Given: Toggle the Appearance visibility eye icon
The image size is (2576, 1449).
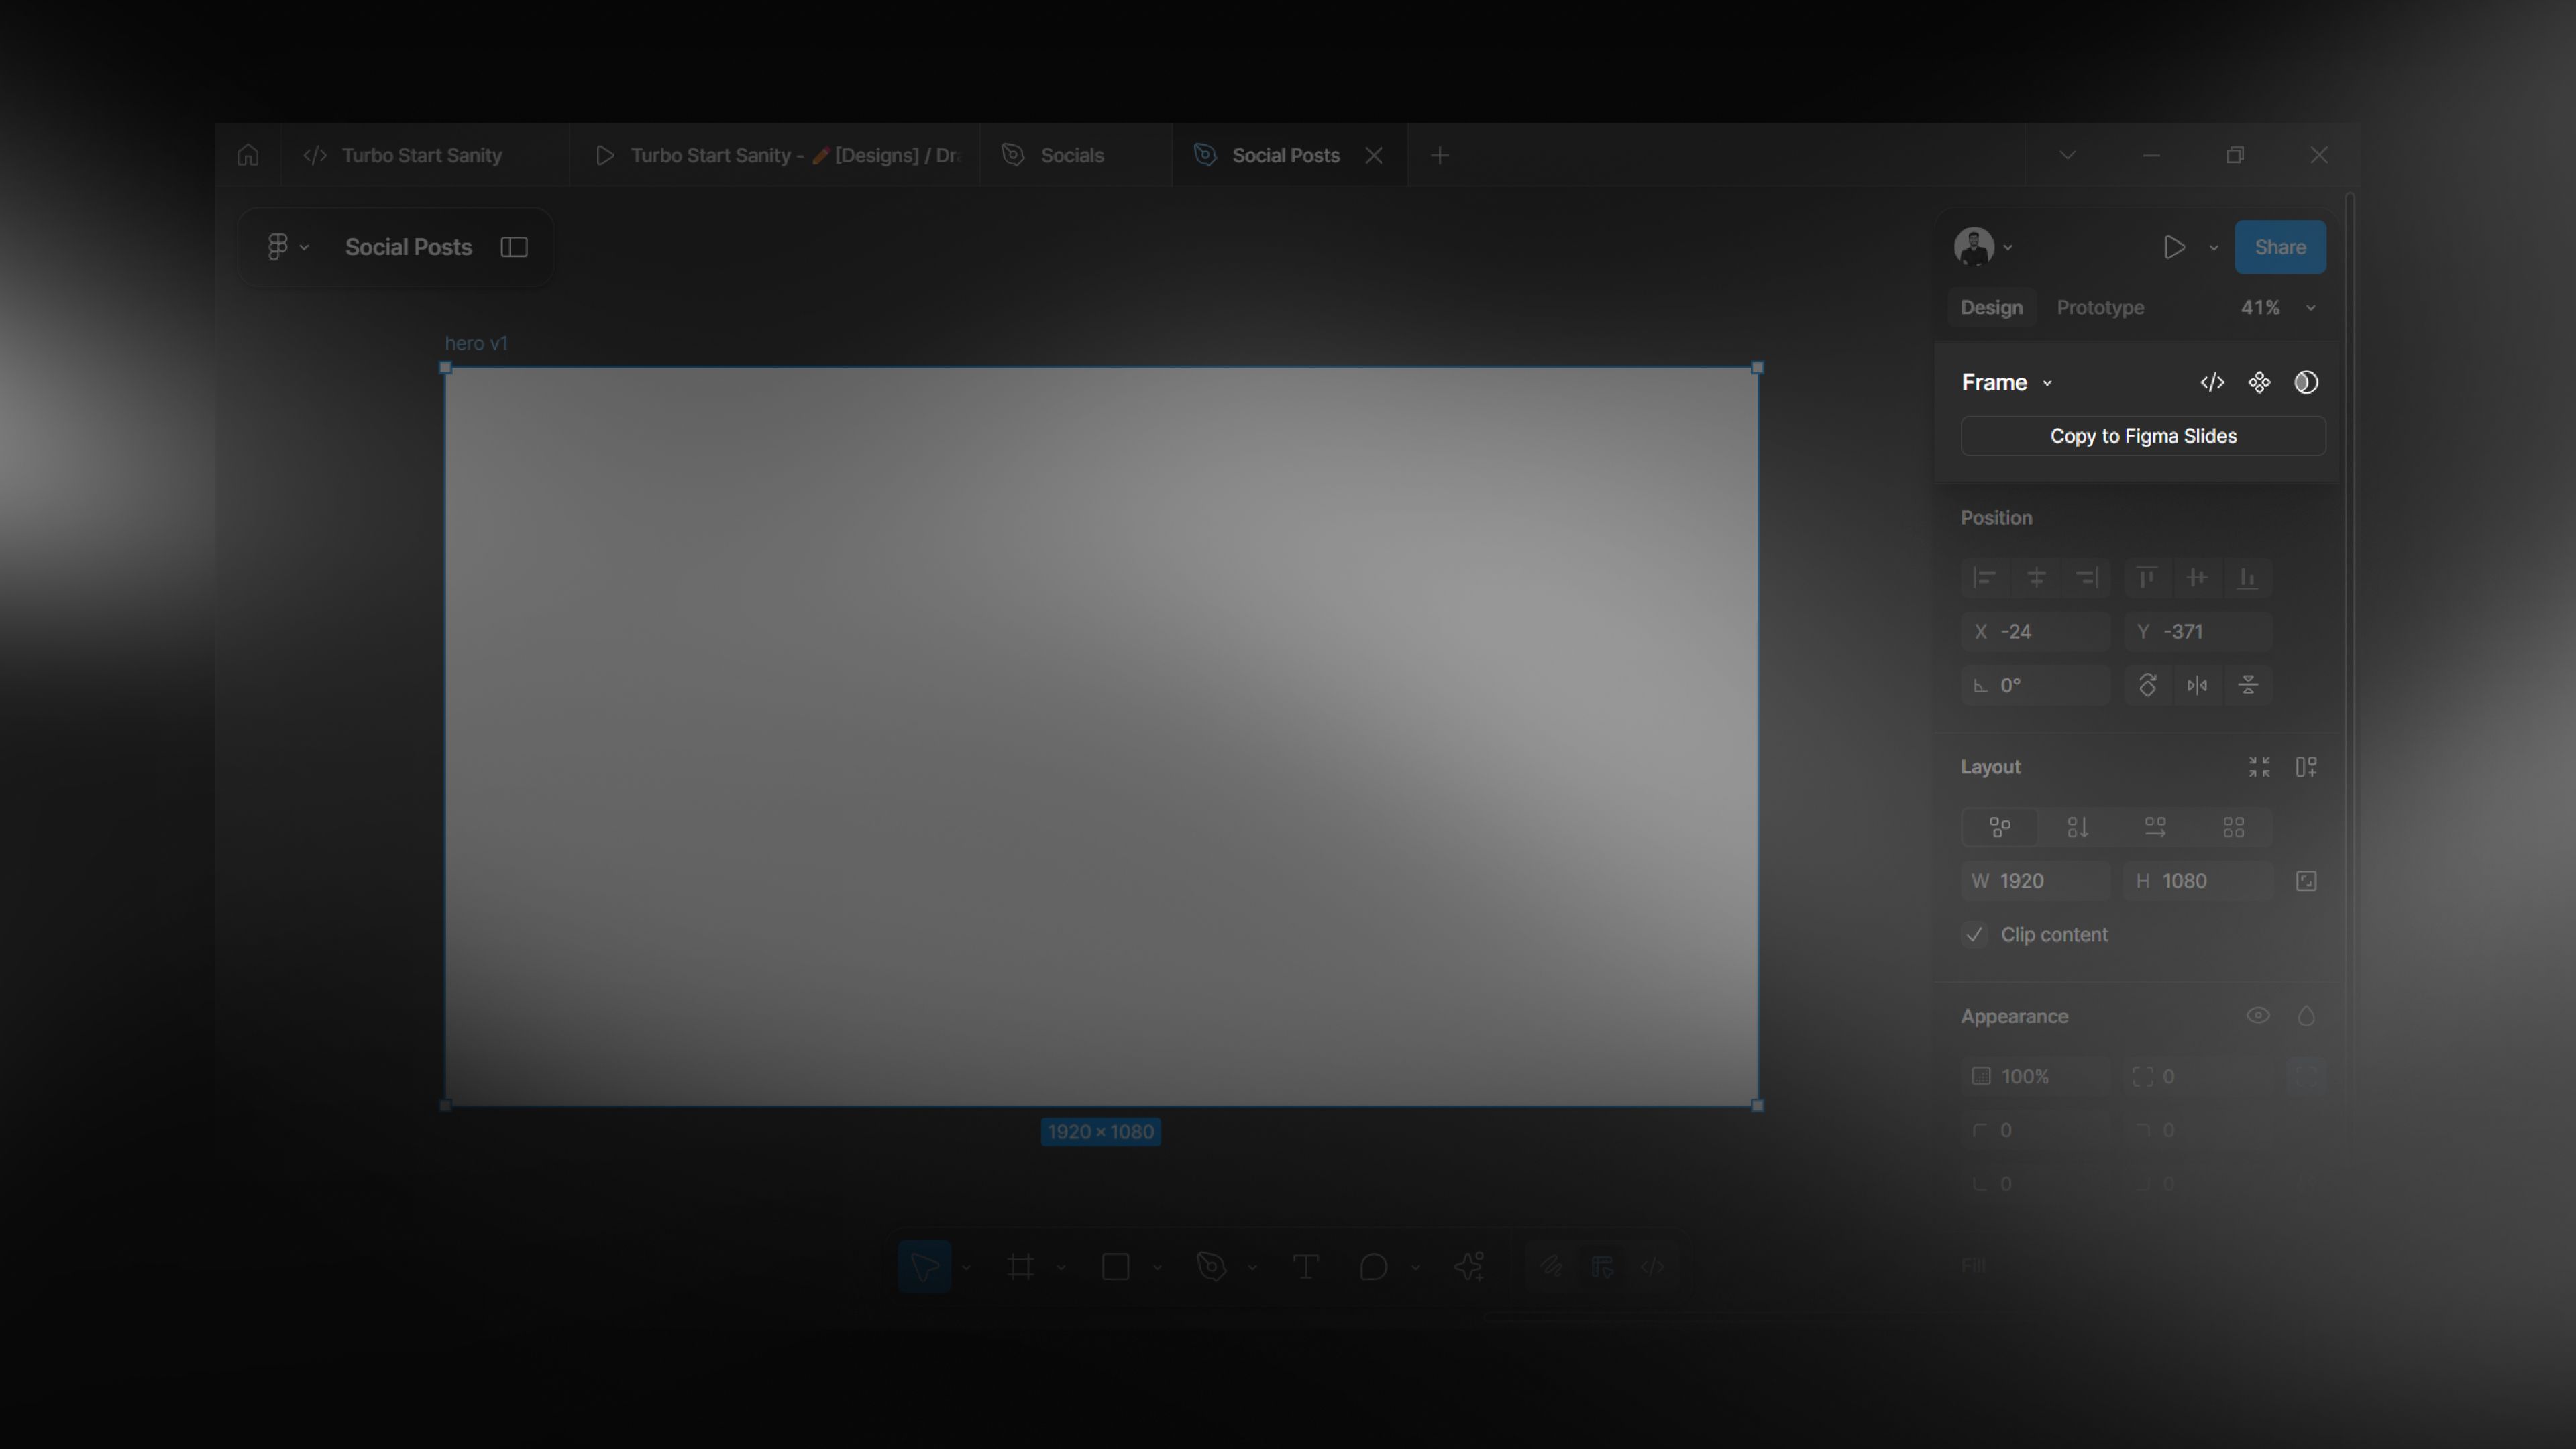Looking at the screenshot, I should 2258,1016.
